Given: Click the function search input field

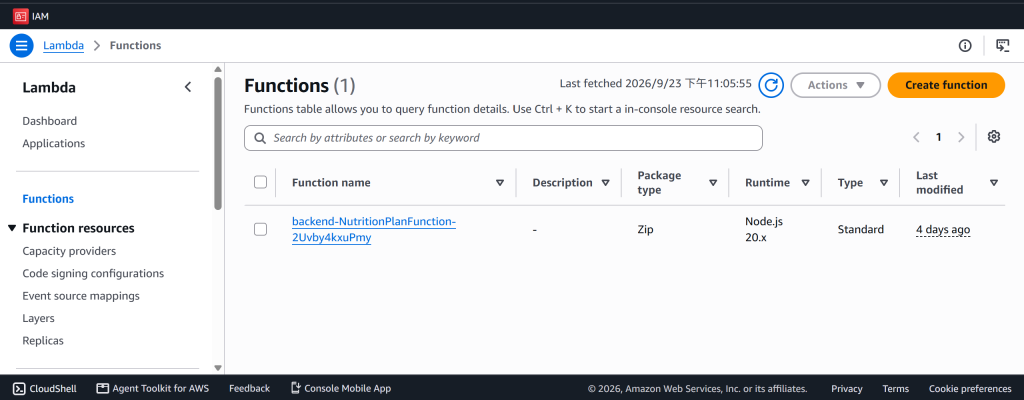Looking at the screenshot, I should click(503, 138).
